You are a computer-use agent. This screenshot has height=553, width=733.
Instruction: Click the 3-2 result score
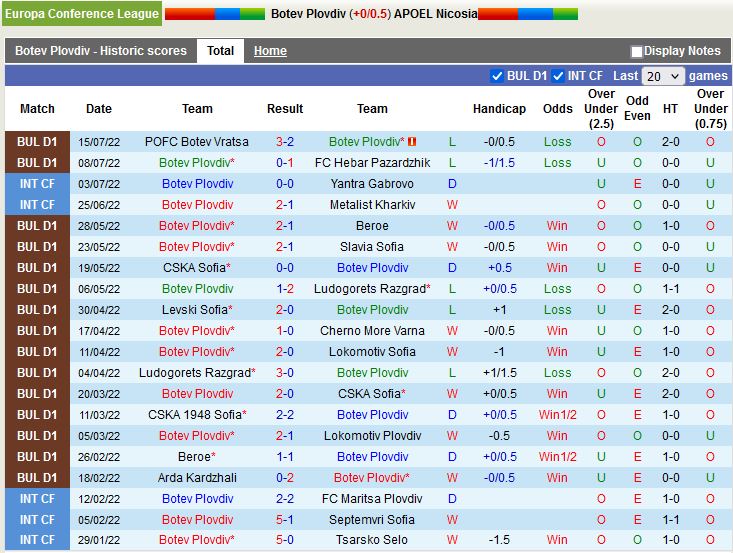coord(285,142)
